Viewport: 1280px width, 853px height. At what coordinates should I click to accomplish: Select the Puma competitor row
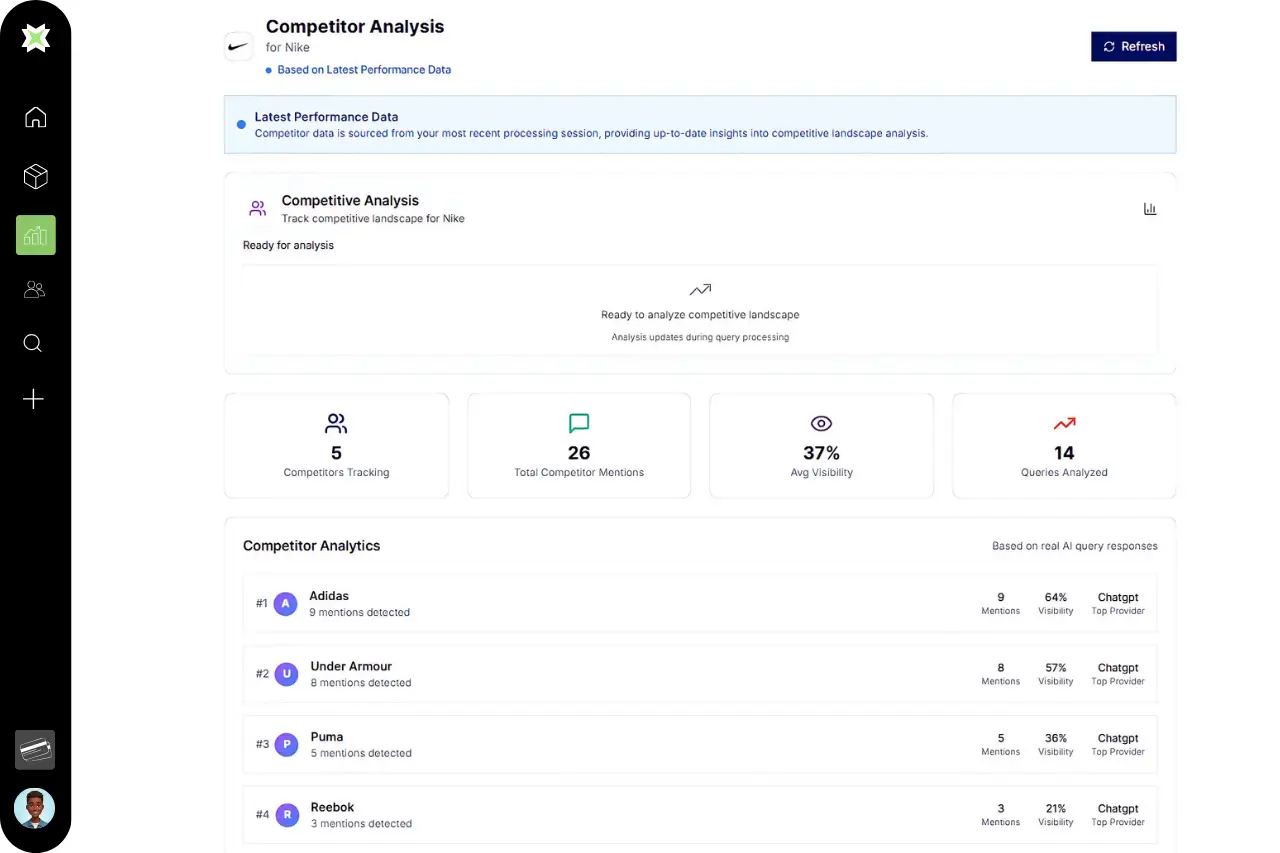click(699, 744)
